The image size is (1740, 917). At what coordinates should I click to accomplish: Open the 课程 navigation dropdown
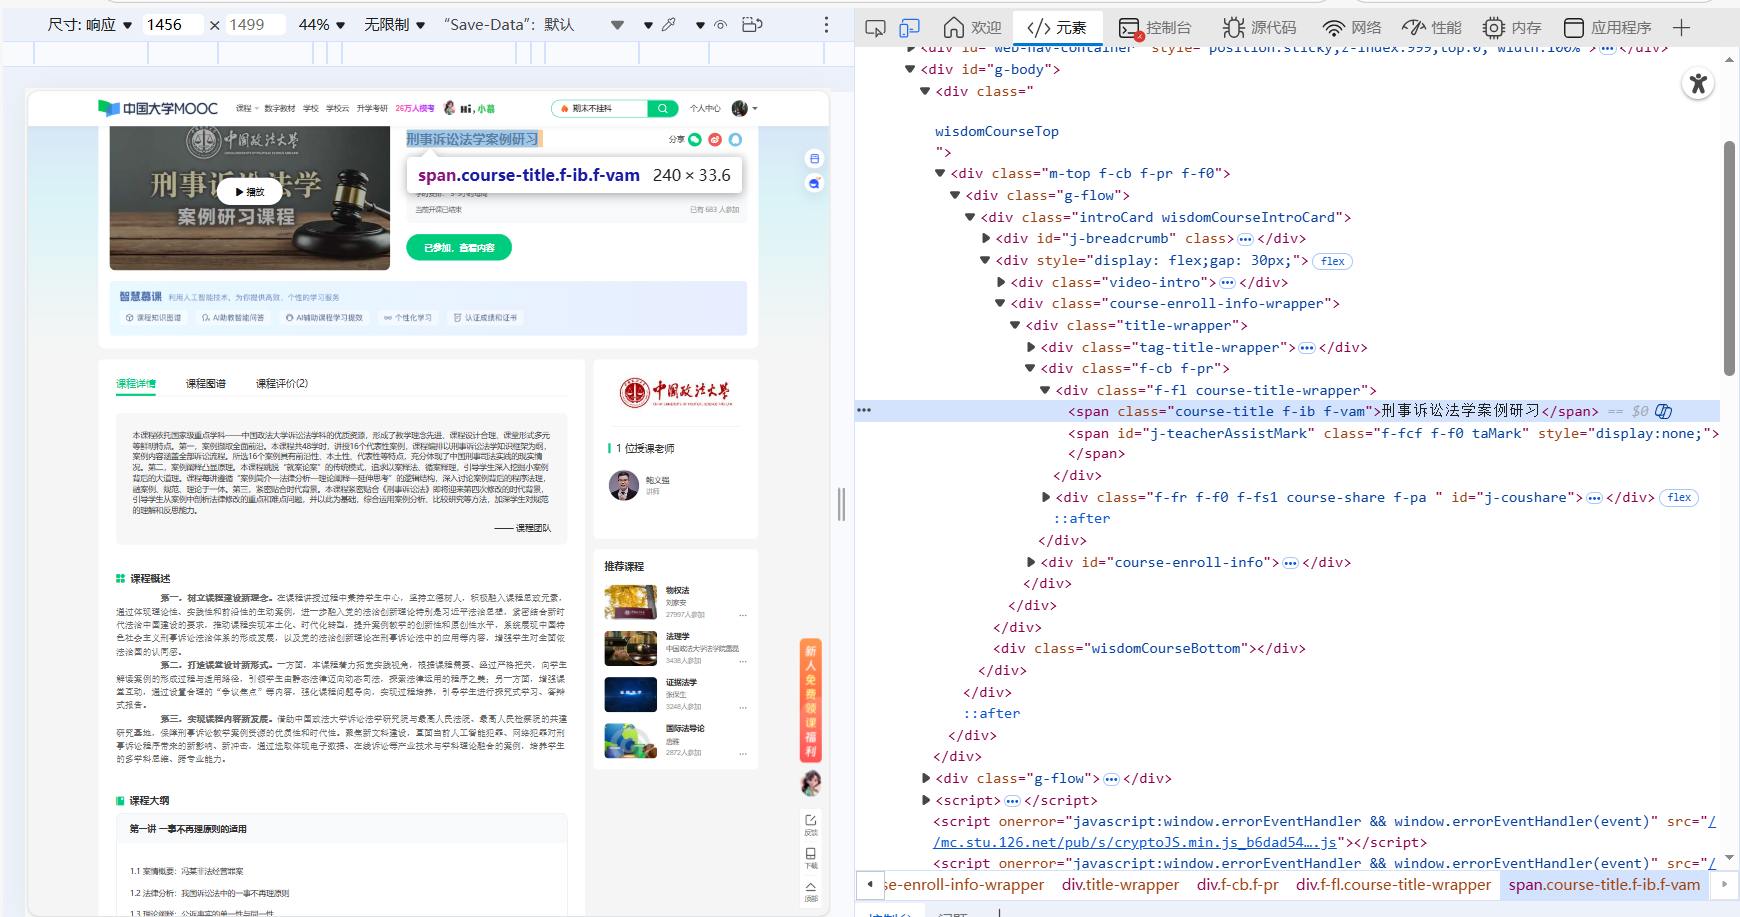[x=247, y=108]
